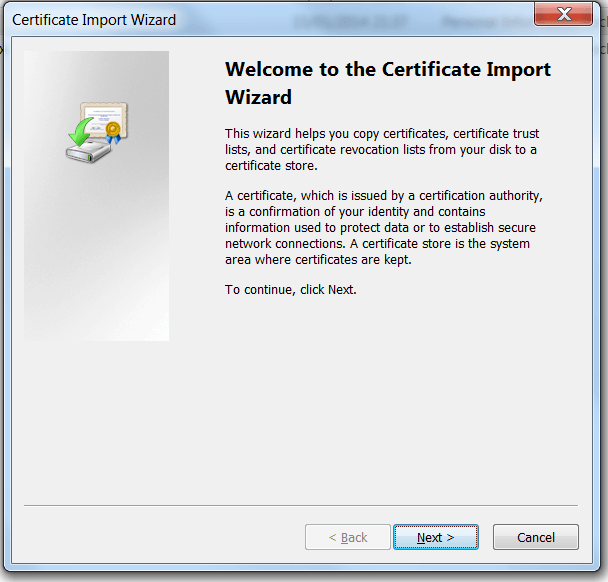This screenshot has height=582, width=608.
Task: Click the 'area where certificates are kept.' line
Action: tap(318, 260)
